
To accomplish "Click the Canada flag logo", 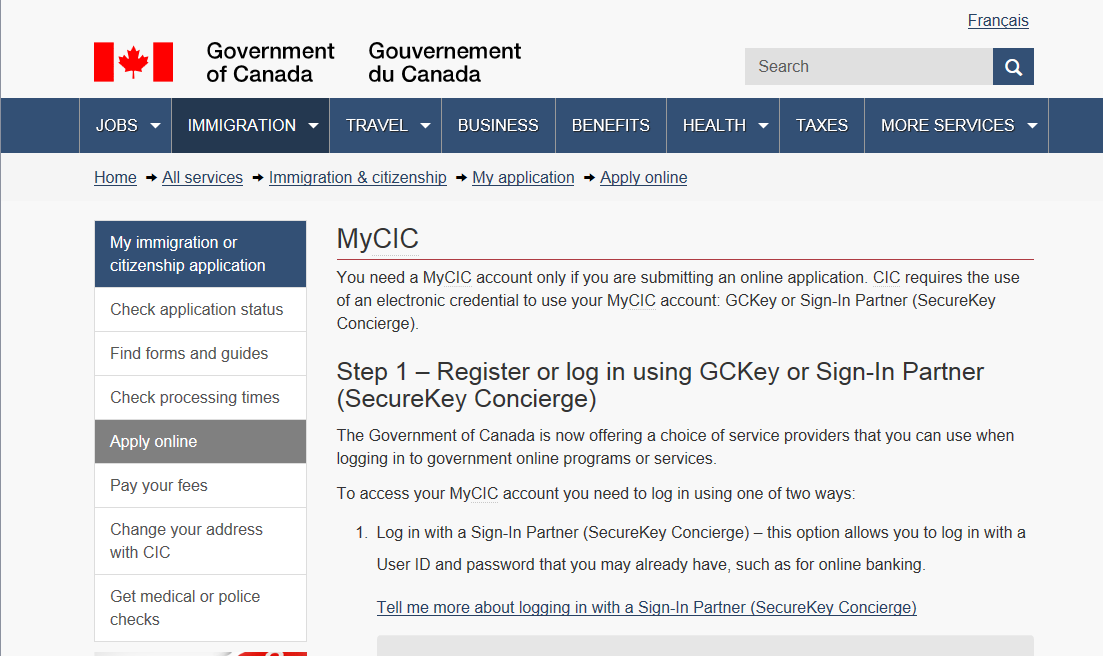I will [x=133, y=62].
